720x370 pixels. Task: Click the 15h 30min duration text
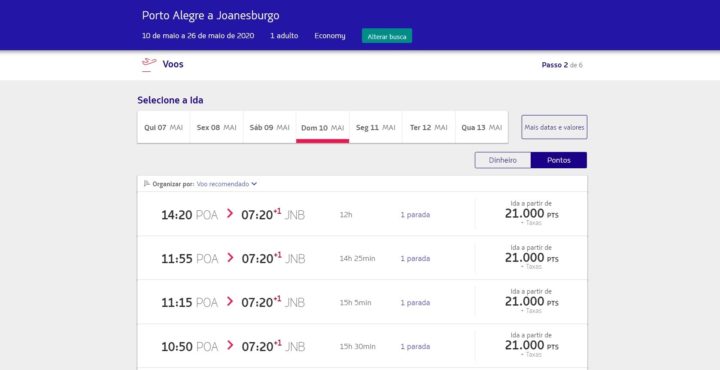coord(357,347)
